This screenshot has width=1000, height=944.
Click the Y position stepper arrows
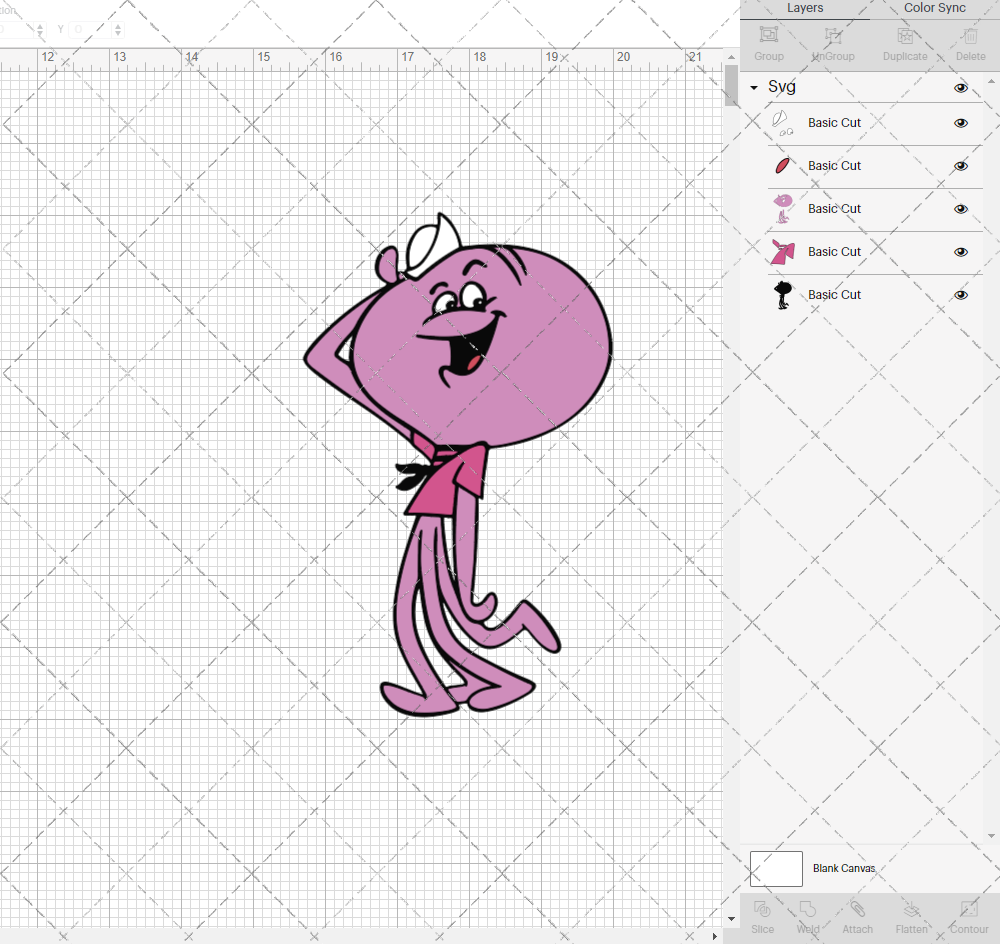118,29
